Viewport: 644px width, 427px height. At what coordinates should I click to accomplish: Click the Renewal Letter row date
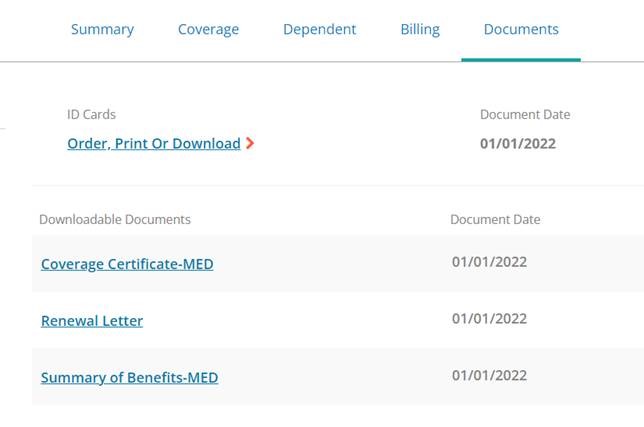(489, 319)
